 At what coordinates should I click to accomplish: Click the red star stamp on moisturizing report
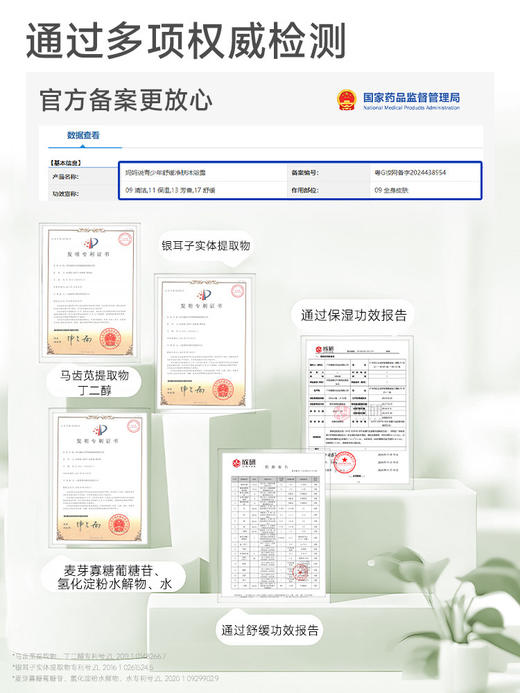pyautogui.click(x=344, y=463)
